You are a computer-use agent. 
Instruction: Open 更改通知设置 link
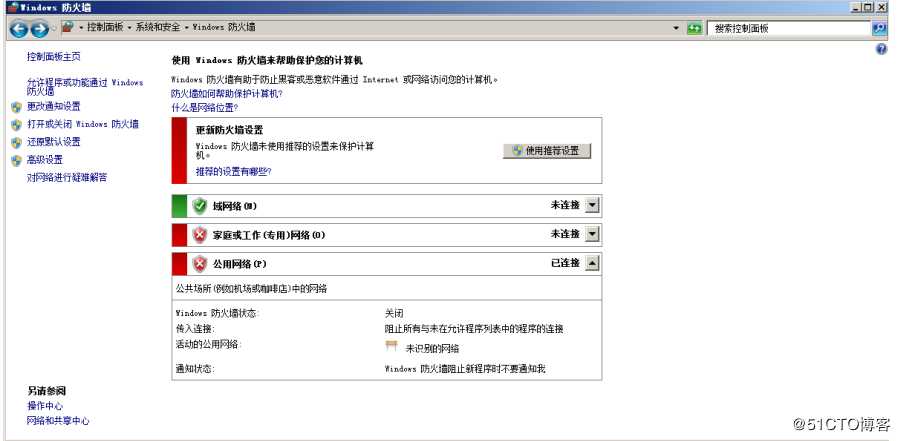point(54,106)
